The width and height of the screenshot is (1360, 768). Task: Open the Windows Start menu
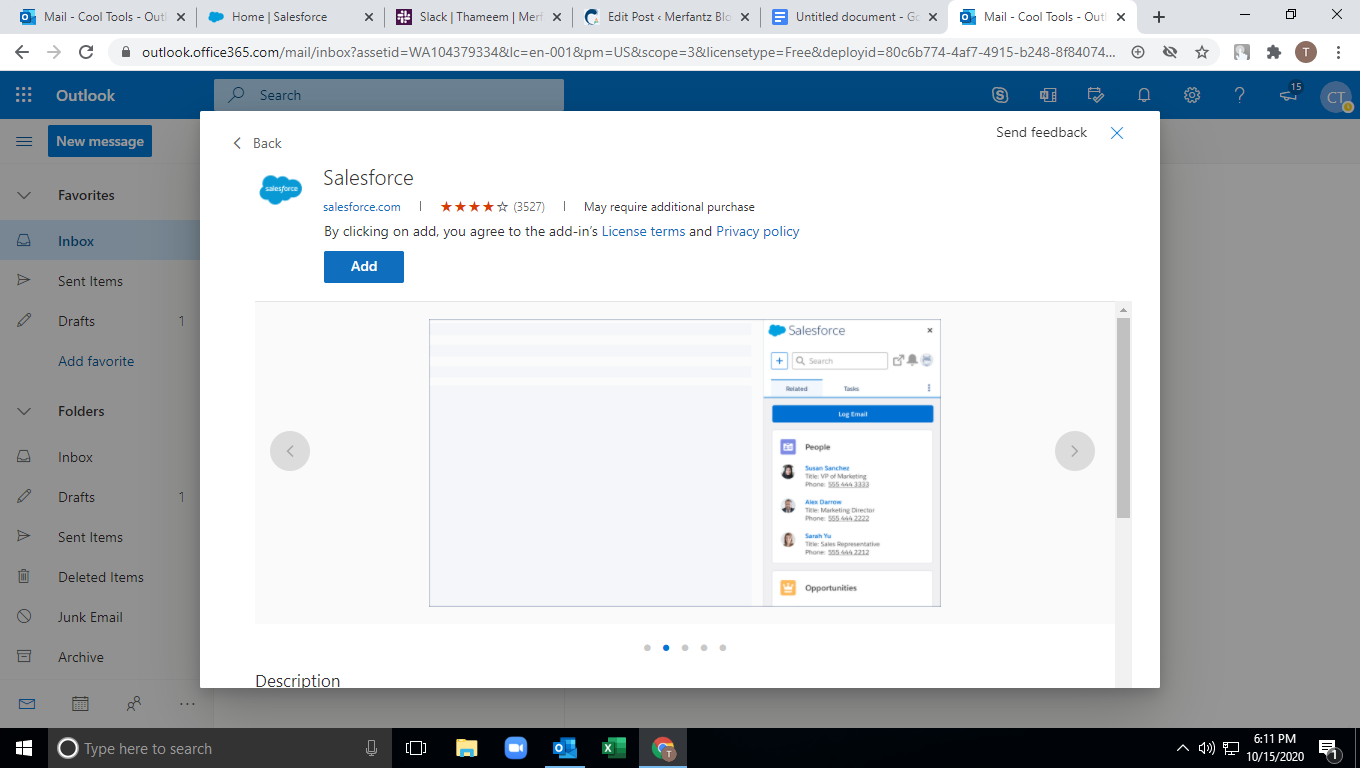(x=24, y=748)
